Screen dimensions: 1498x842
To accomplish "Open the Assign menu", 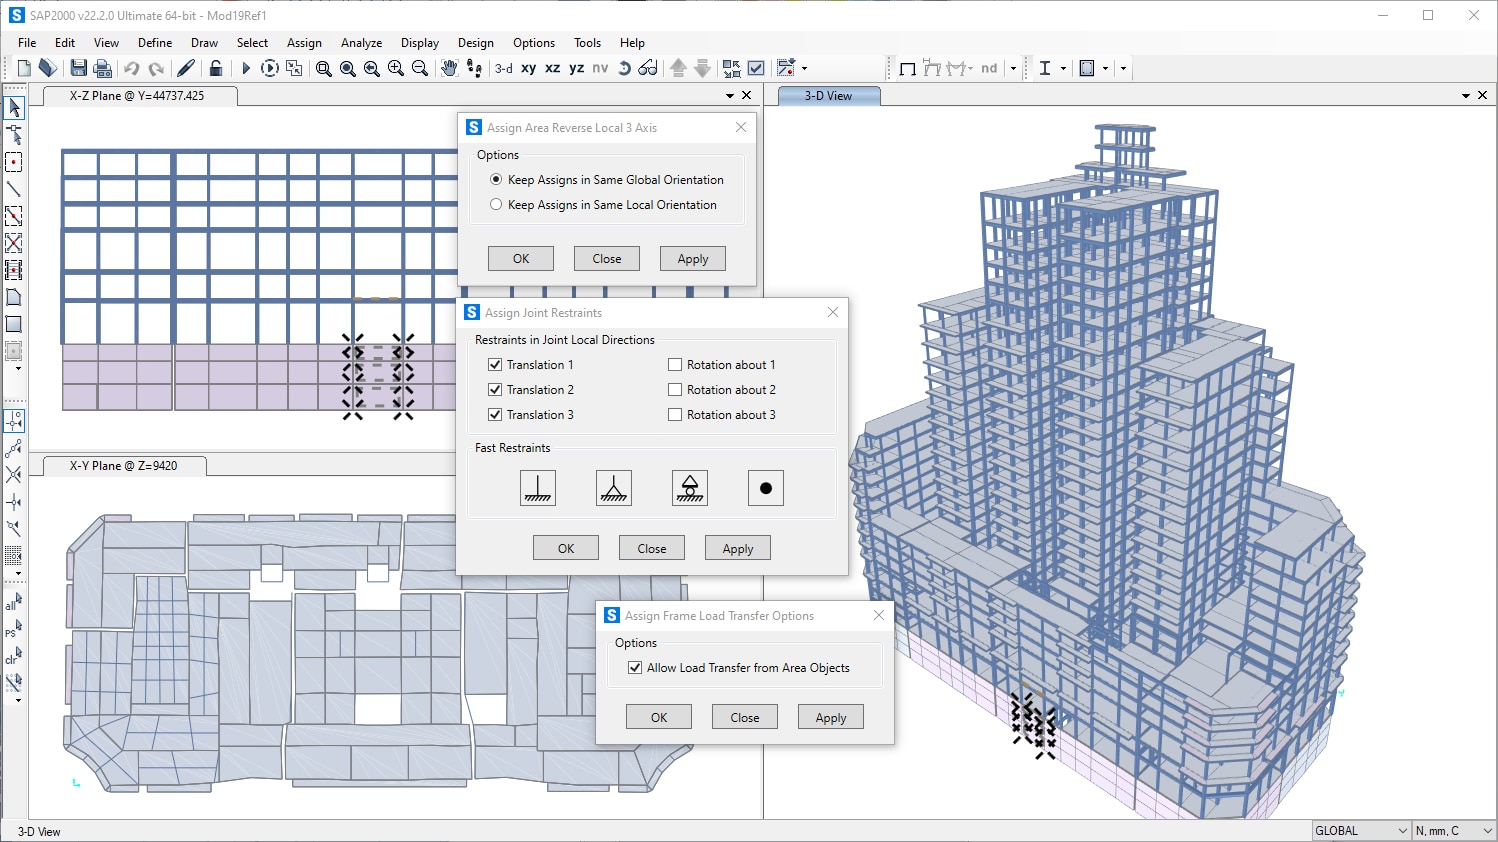I will [x=304, y=43].
